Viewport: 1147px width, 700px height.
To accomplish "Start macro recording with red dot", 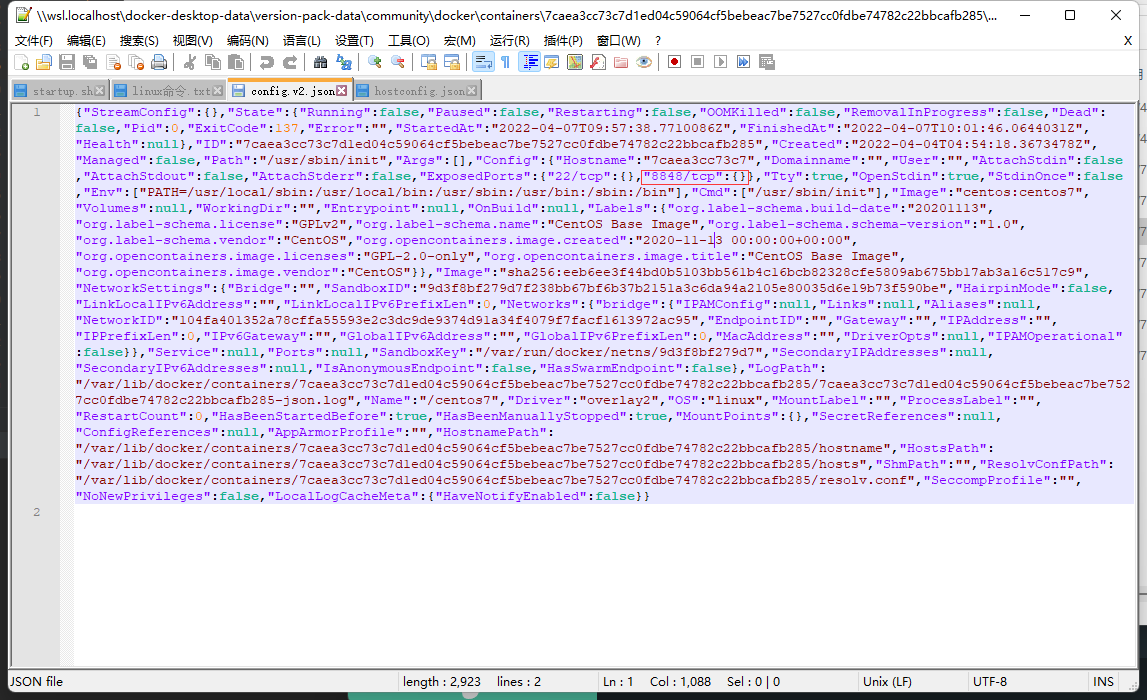I will coord(674,62).
